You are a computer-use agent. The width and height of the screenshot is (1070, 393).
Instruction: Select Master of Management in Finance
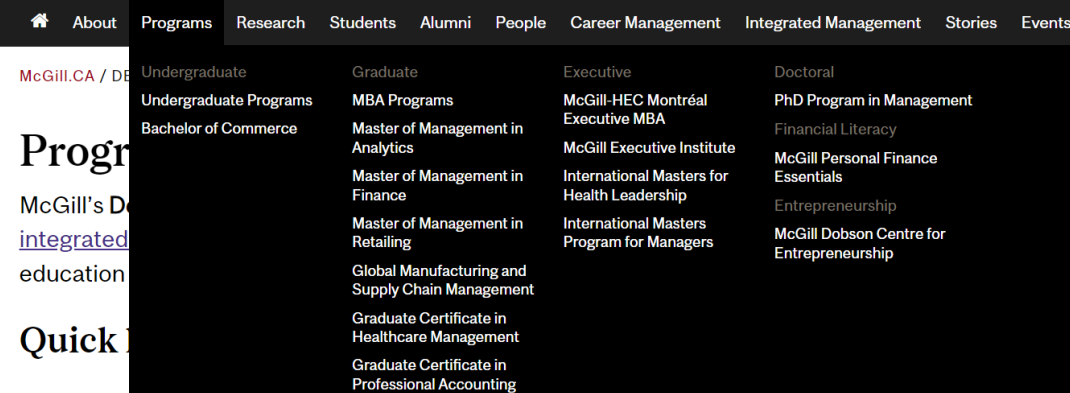pos(437,186)
